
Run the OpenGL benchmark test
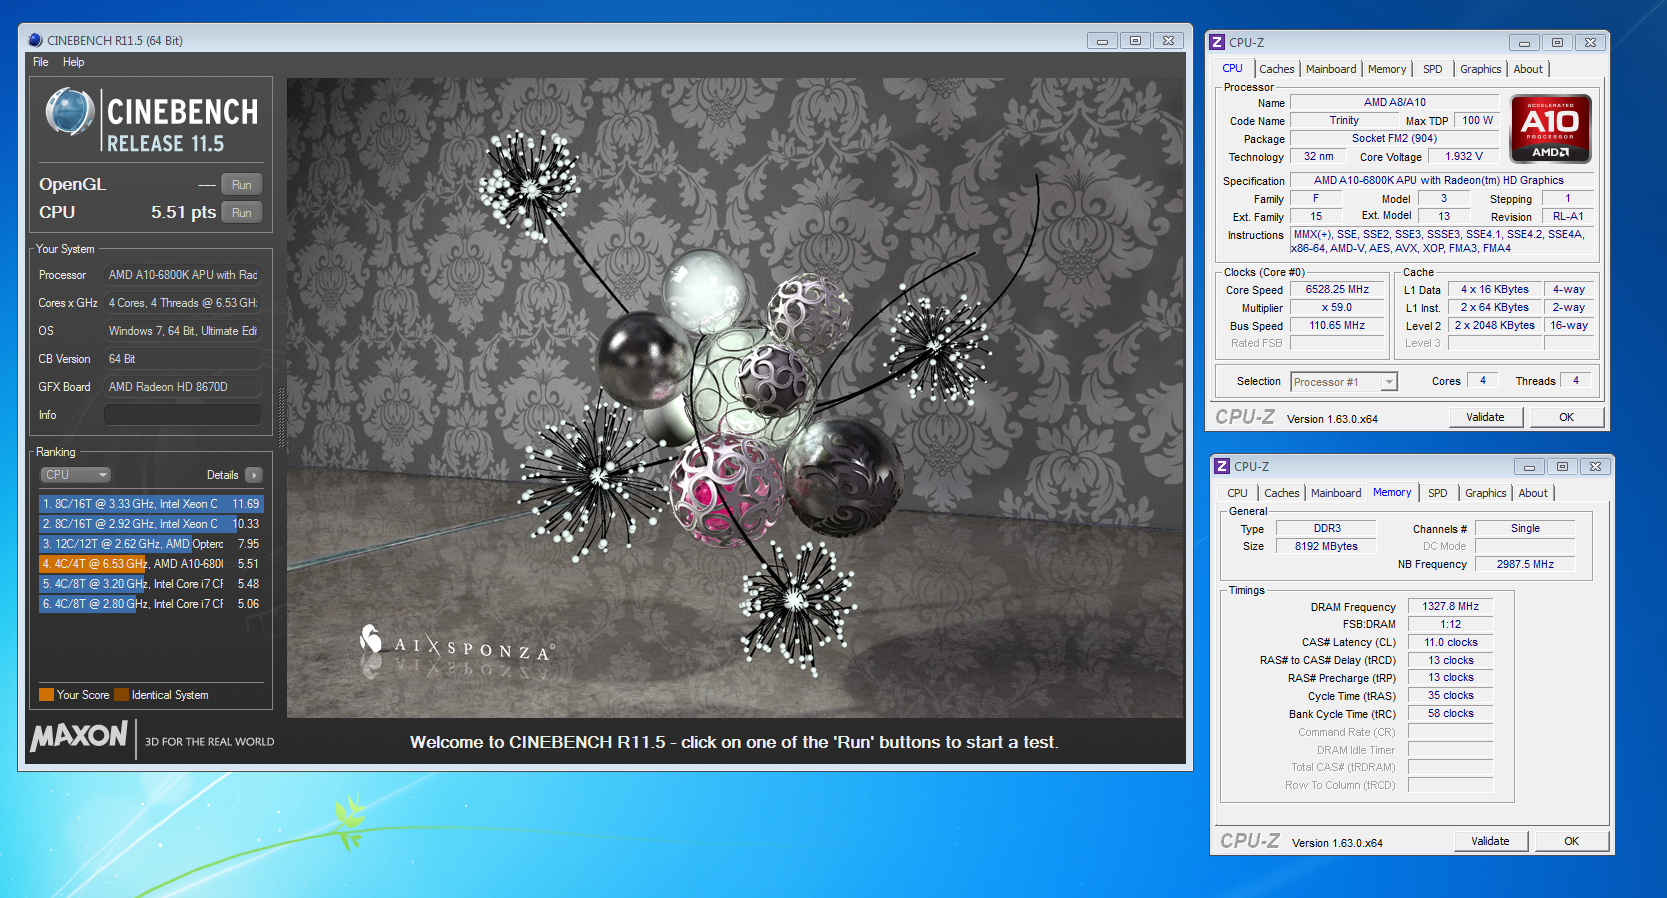point(242,185)
